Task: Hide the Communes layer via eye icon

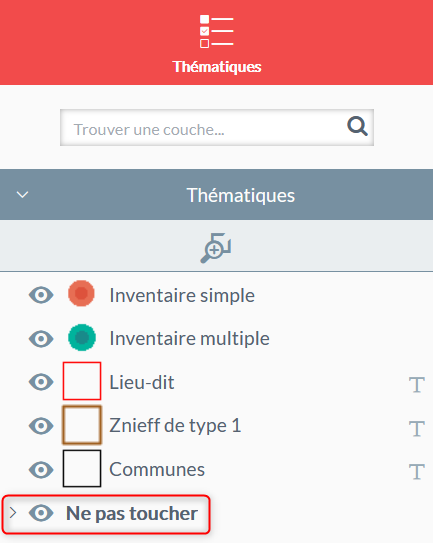Action: [41, 470]
